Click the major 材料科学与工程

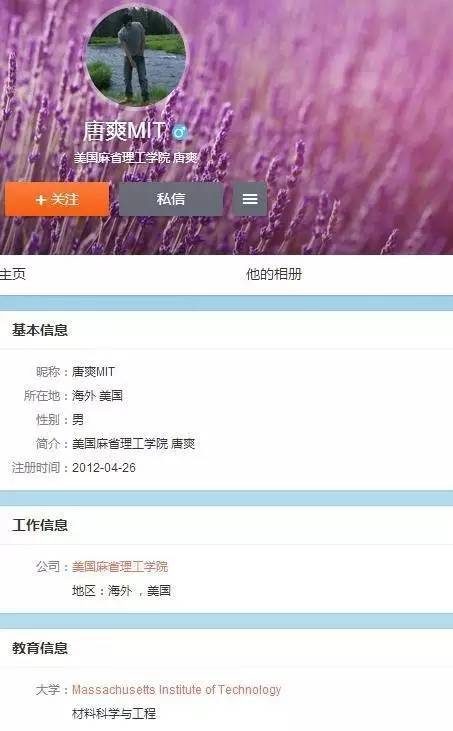[x=114, y=713]
